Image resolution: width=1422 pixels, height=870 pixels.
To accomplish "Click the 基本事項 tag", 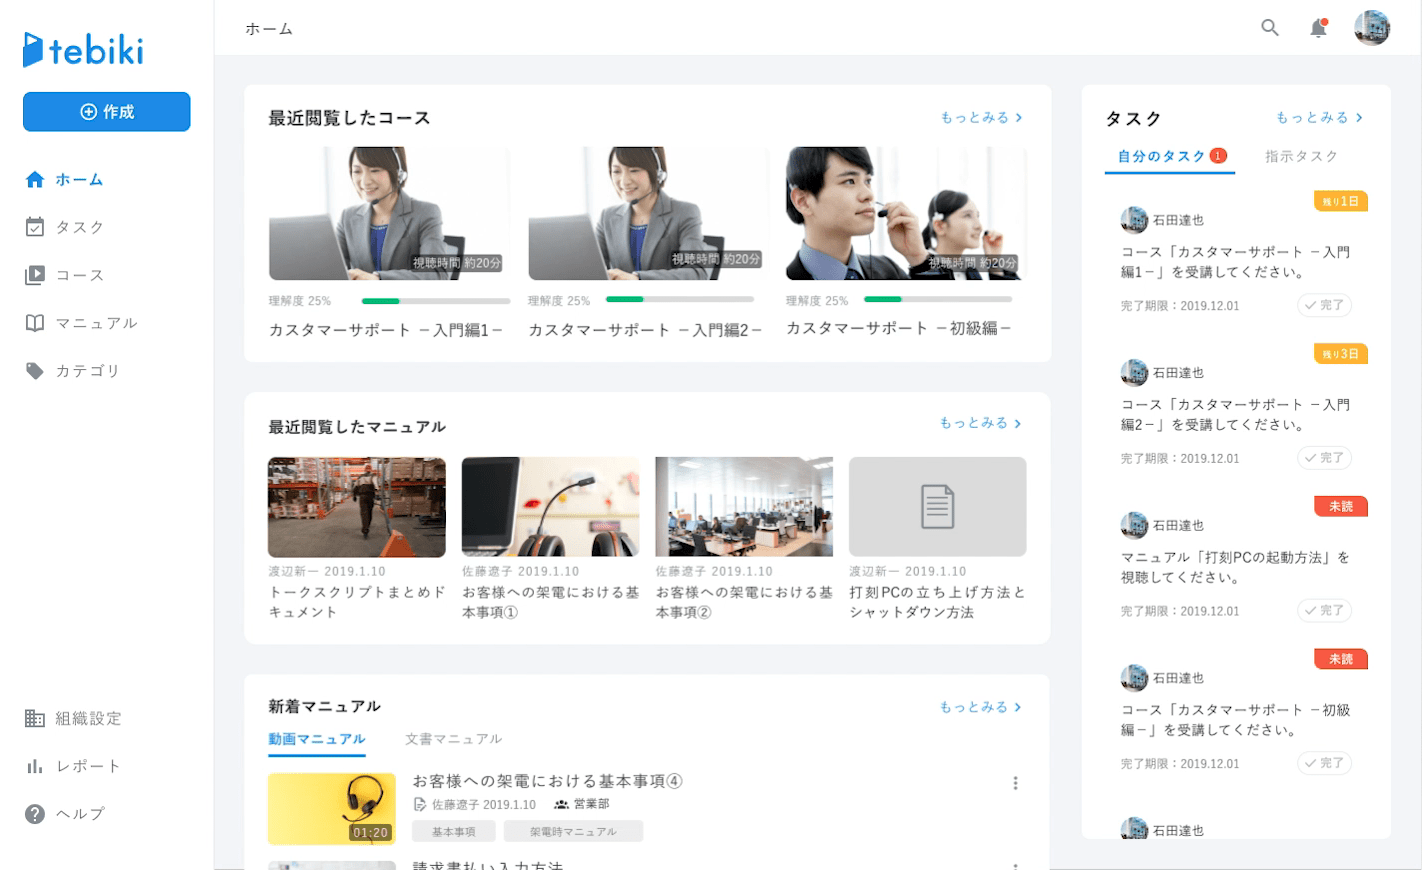I will click(x=454, y=832).
